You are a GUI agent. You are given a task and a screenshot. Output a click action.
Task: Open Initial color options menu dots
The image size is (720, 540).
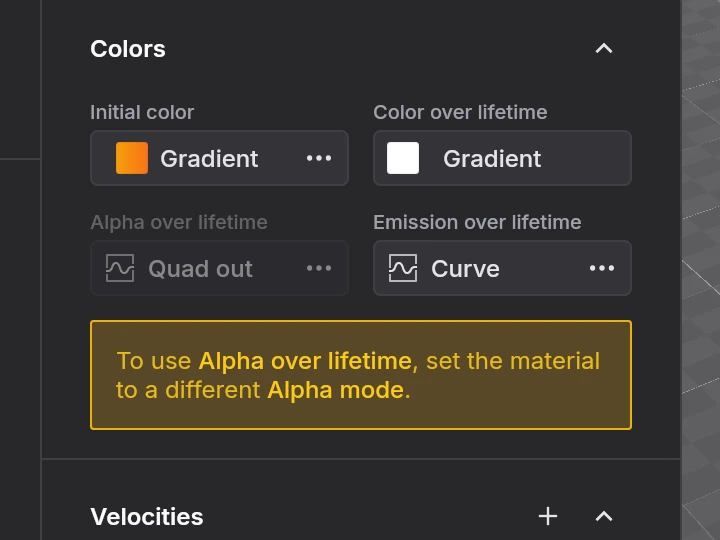(319, 158)
